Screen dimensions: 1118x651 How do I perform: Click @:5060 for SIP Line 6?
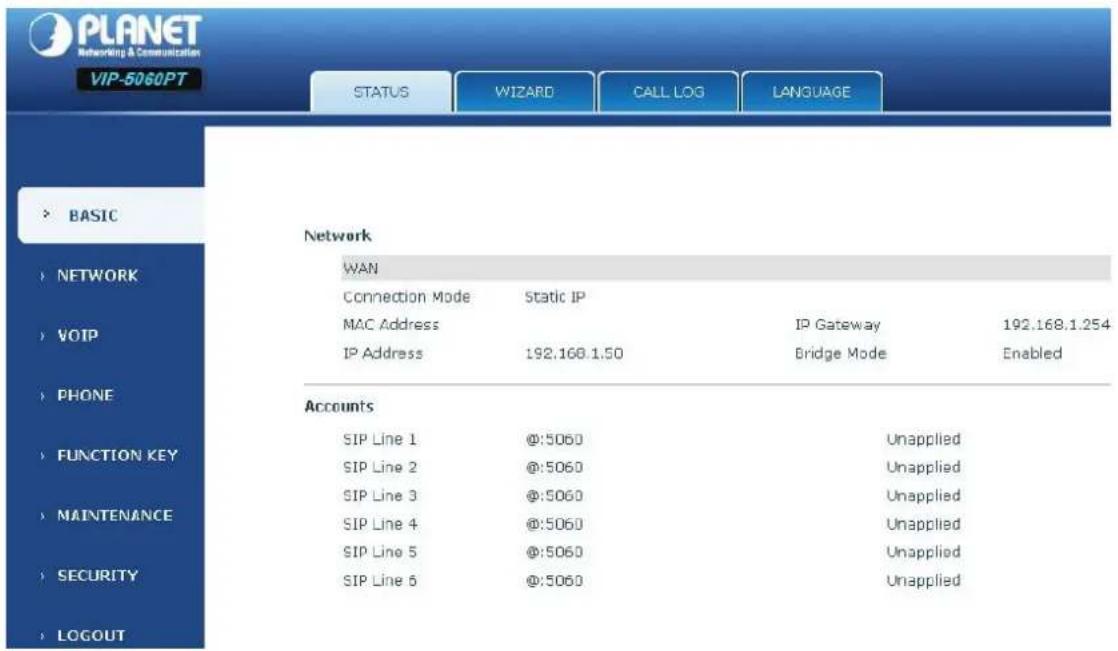(x=554, y=580)
